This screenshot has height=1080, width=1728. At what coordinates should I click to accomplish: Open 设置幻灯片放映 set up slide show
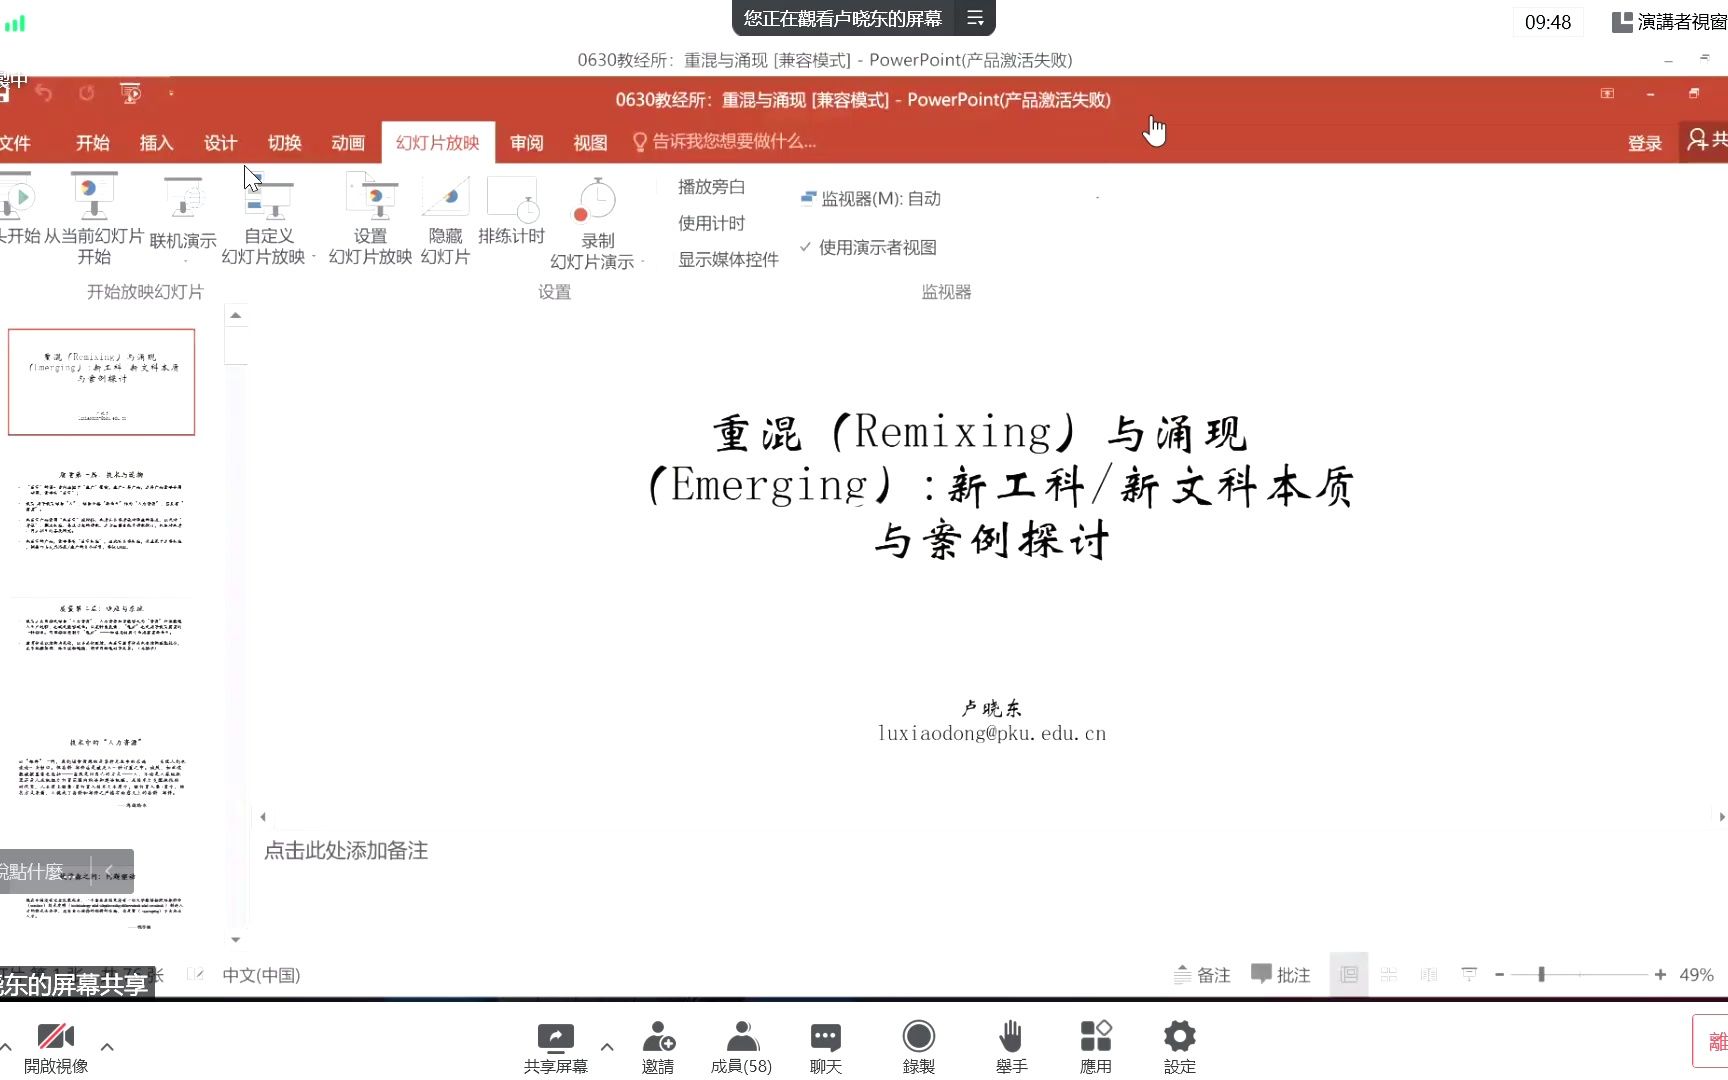pos(370,218)
